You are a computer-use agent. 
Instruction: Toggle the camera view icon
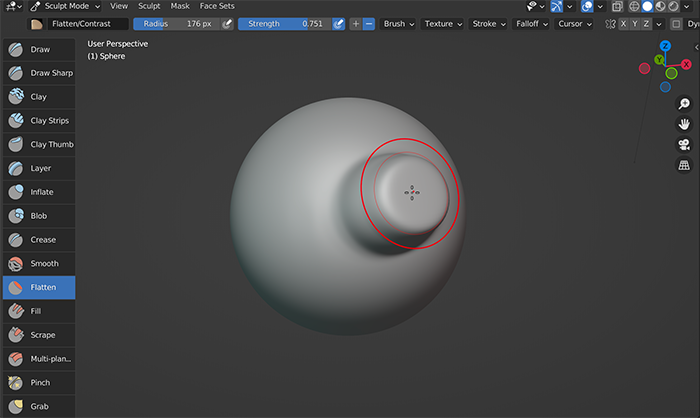684,144
